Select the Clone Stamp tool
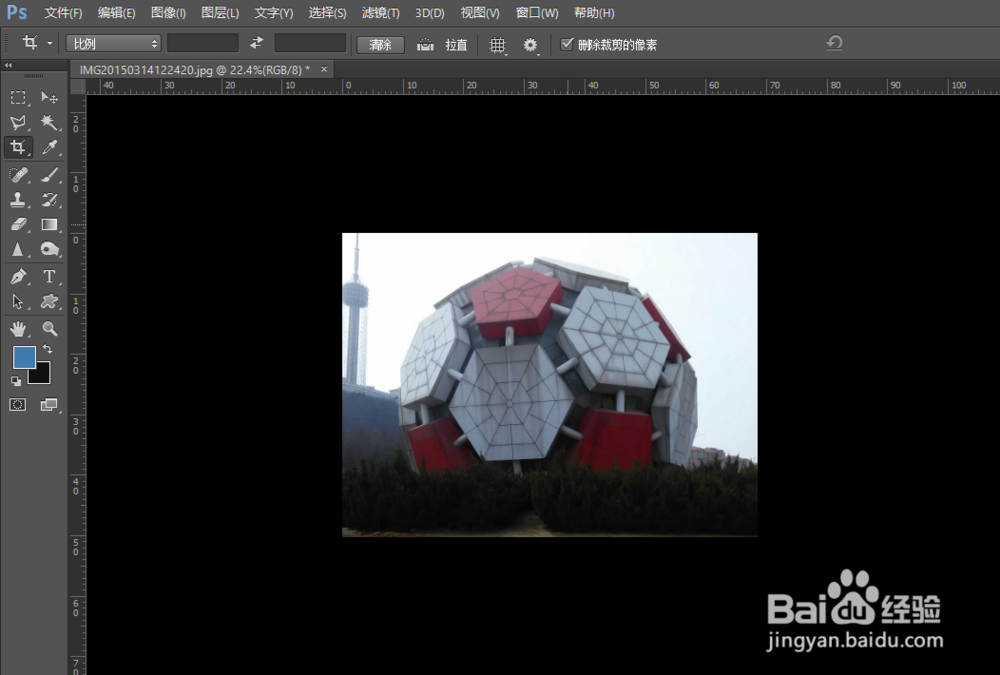 (x=18, y=200)
